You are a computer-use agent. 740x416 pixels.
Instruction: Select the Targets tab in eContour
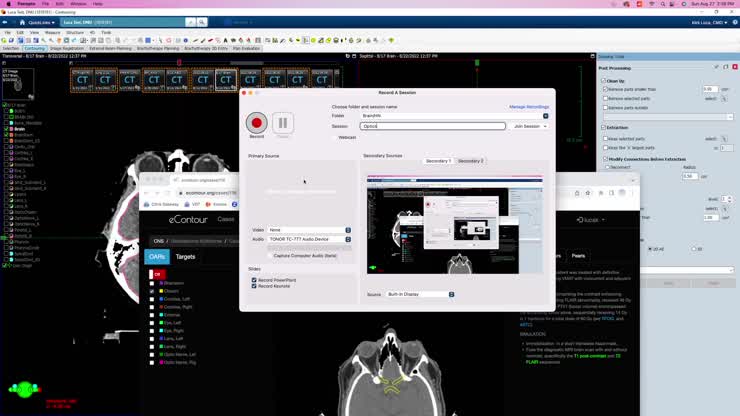click(185, 257)
